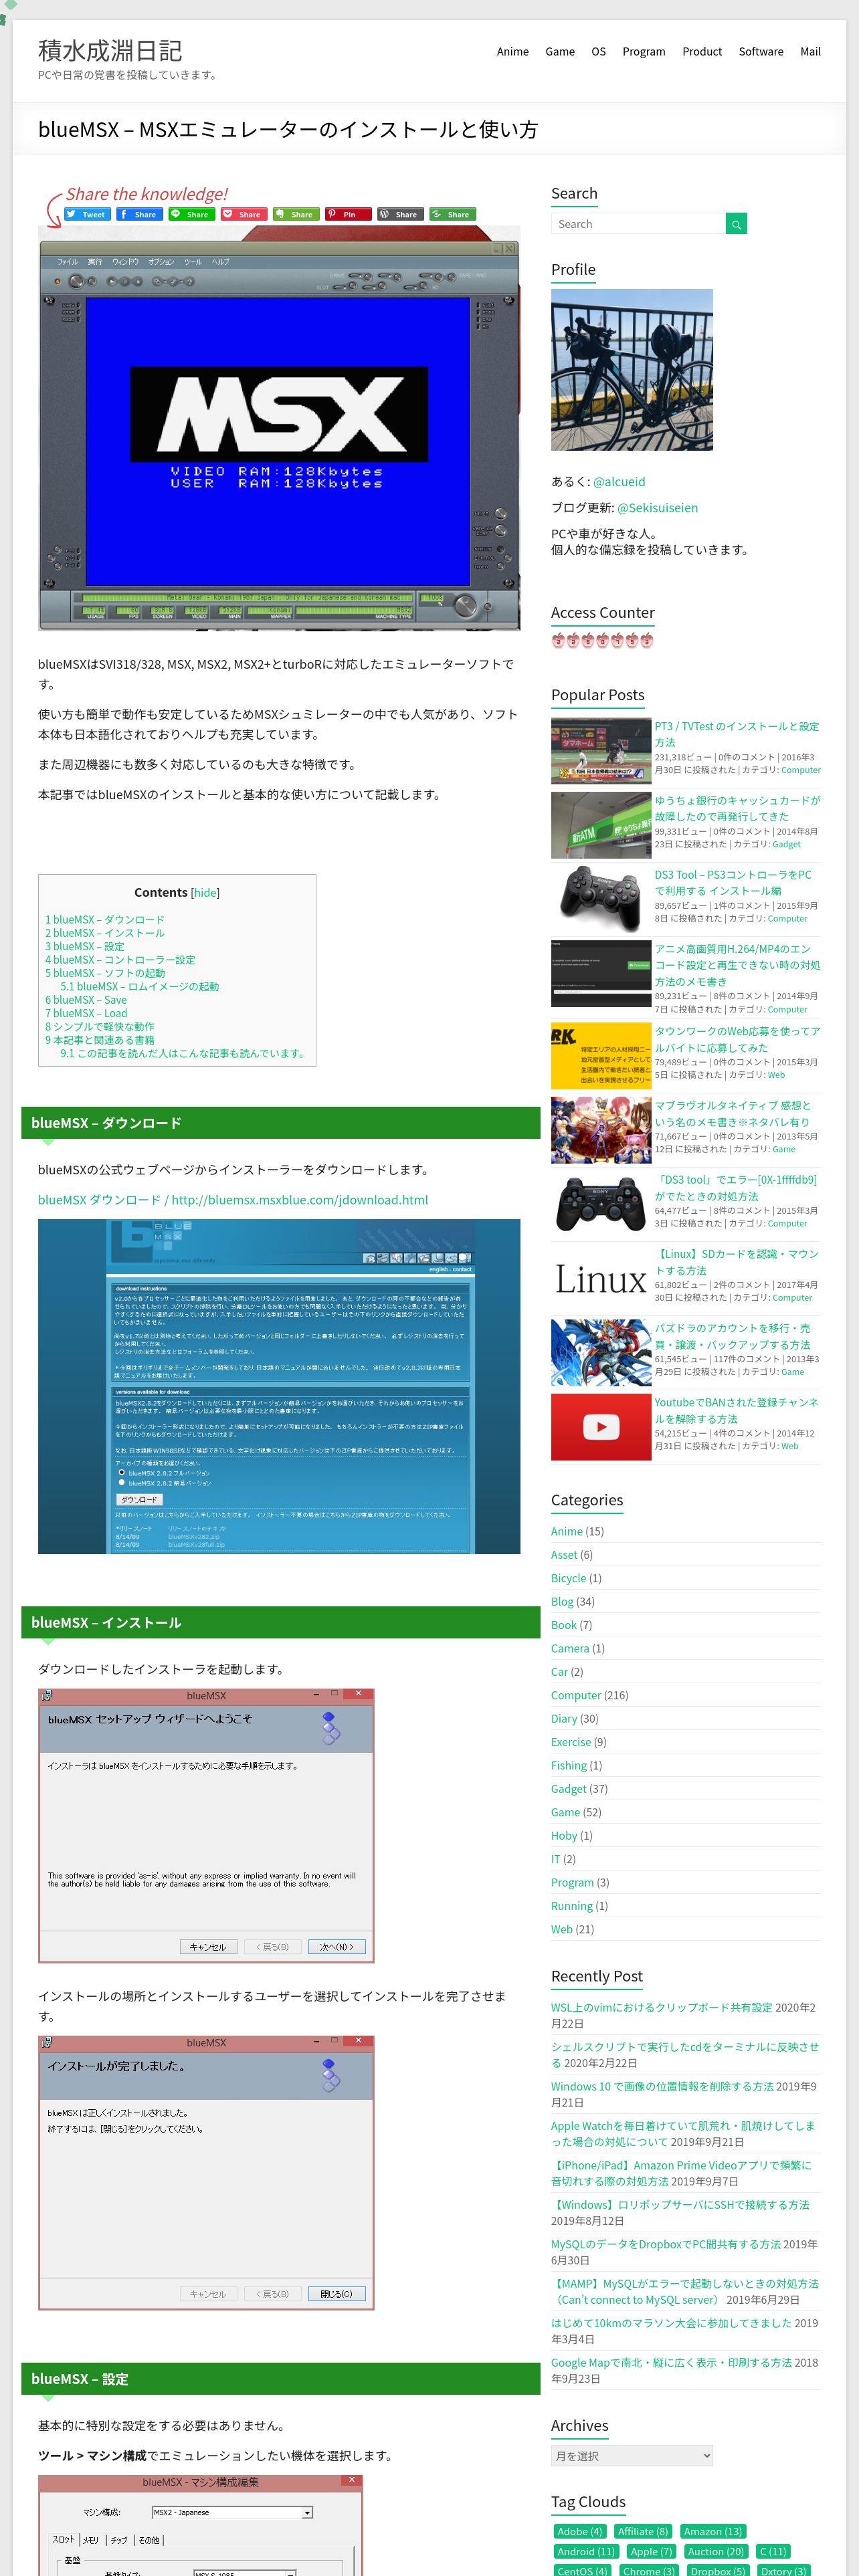Image resolution: width=859 pixels, height=2576 pixels.
Task: Hide the Contents table of contents
Action: (205, 893)
